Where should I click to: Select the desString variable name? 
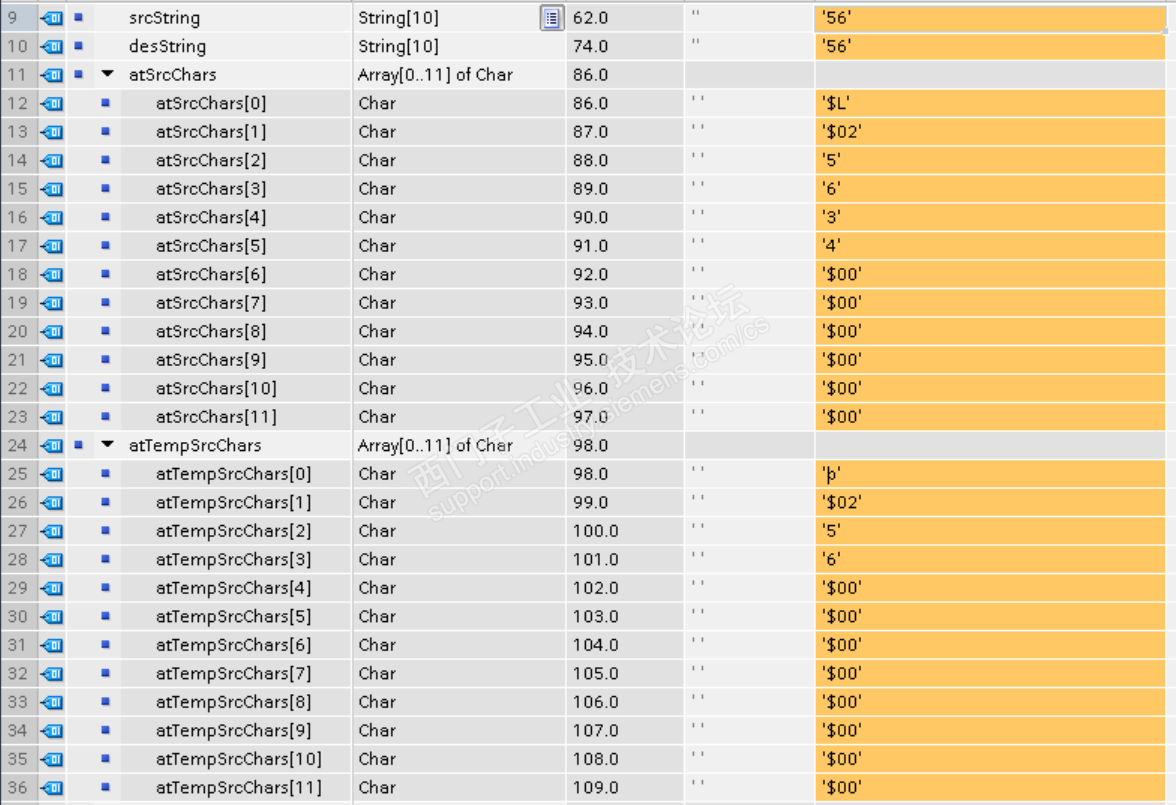coord(167,47)
